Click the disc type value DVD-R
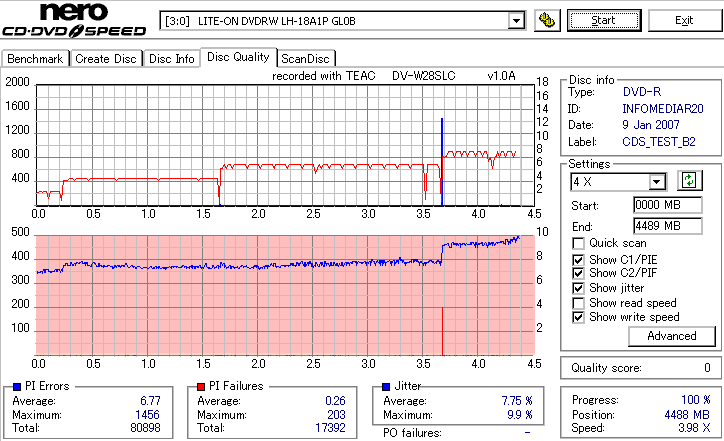The image size is (724, 441). pos(642,92)
